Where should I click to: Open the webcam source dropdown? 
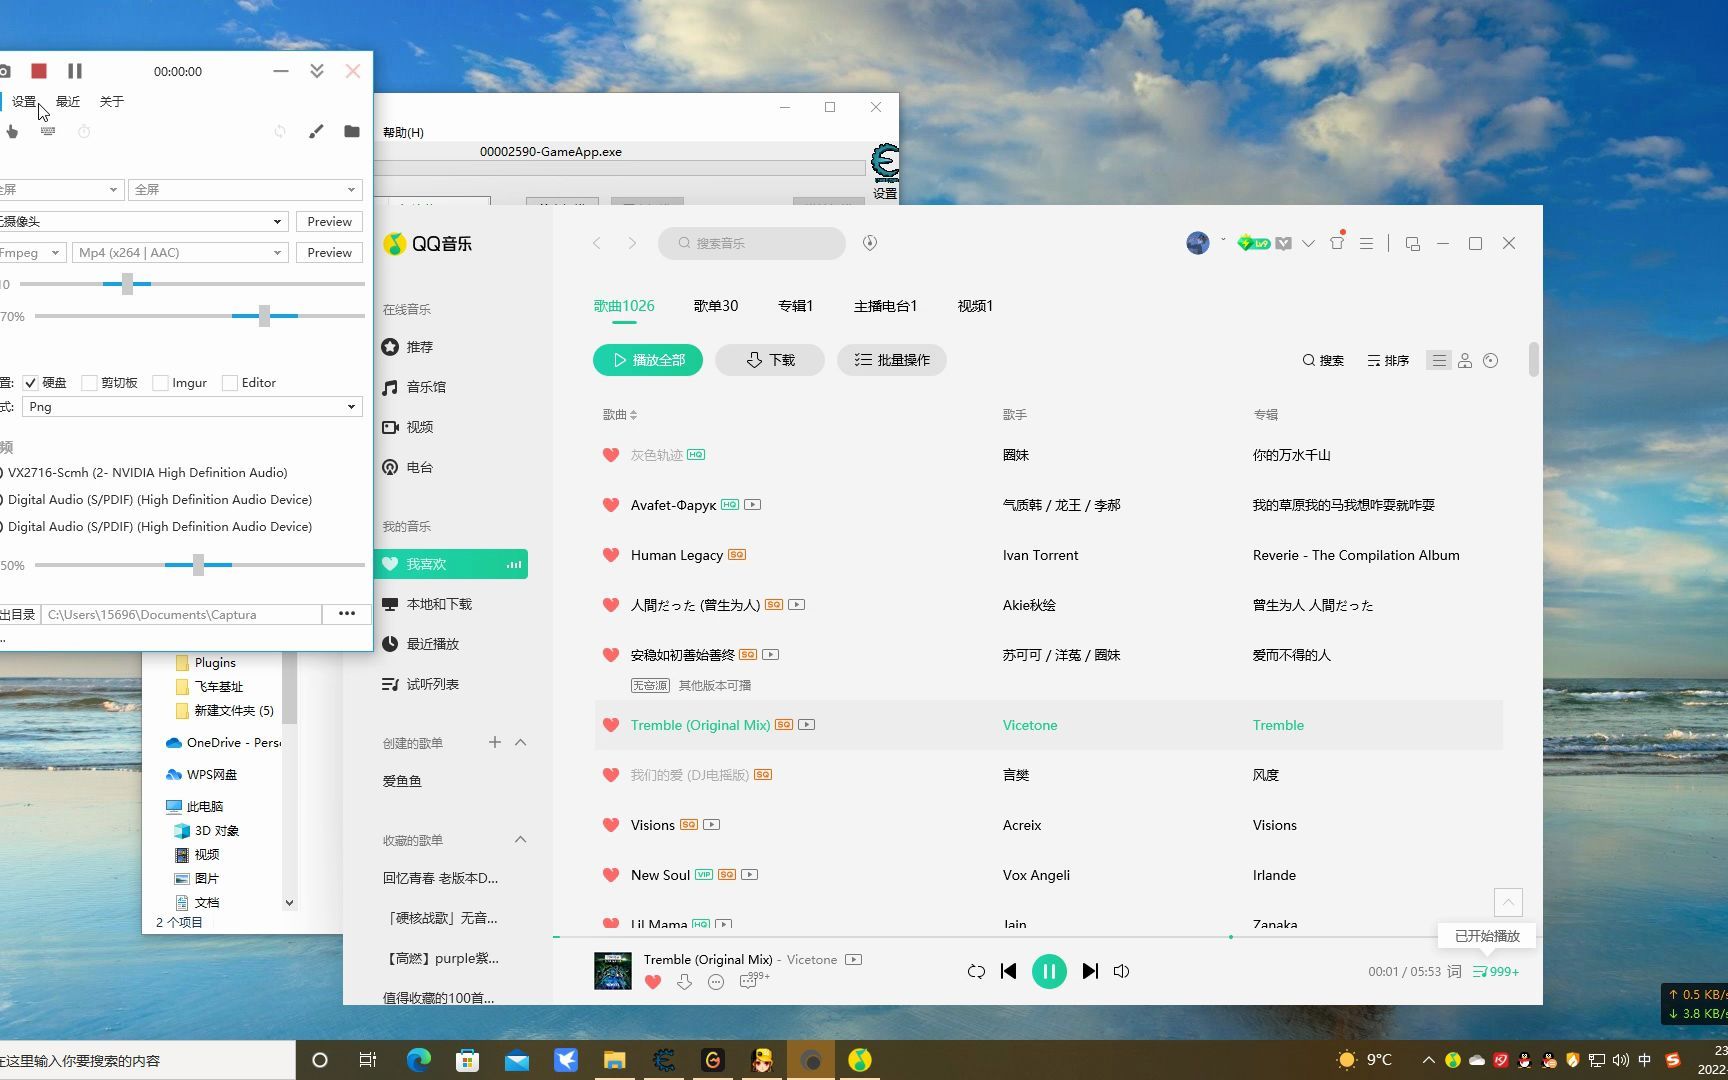coord(144,221)
